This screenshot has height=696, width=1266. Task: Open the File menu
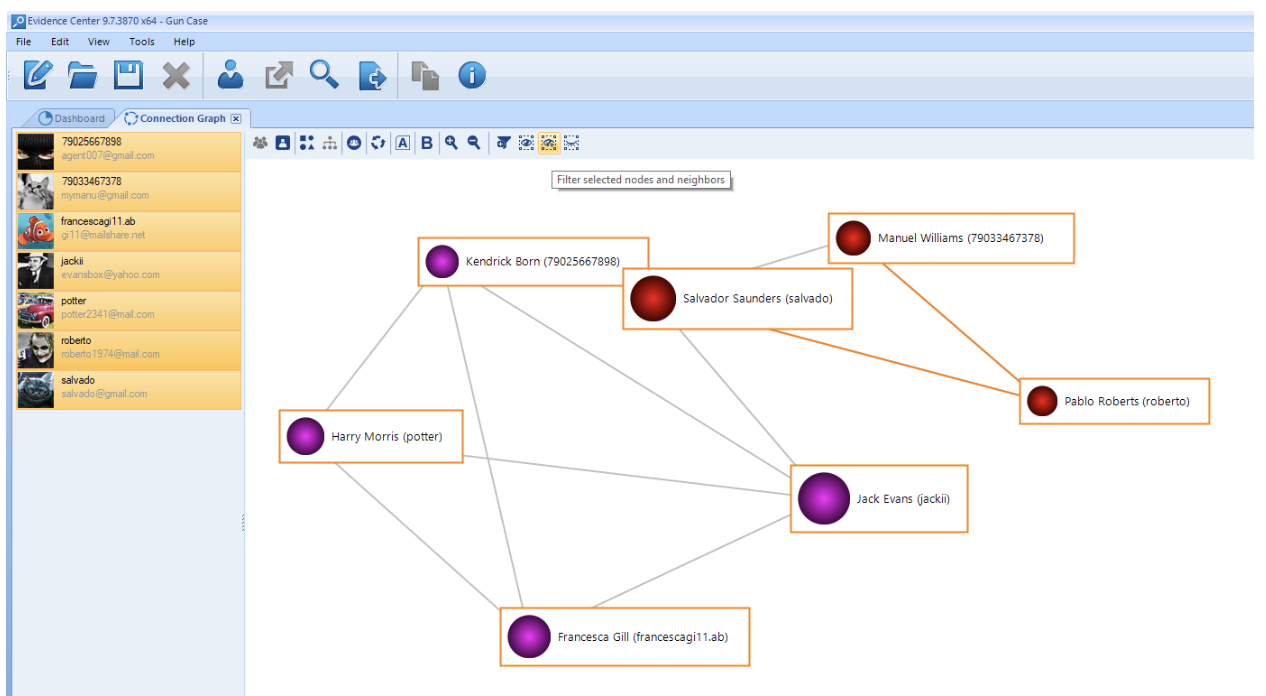point(24,42)
